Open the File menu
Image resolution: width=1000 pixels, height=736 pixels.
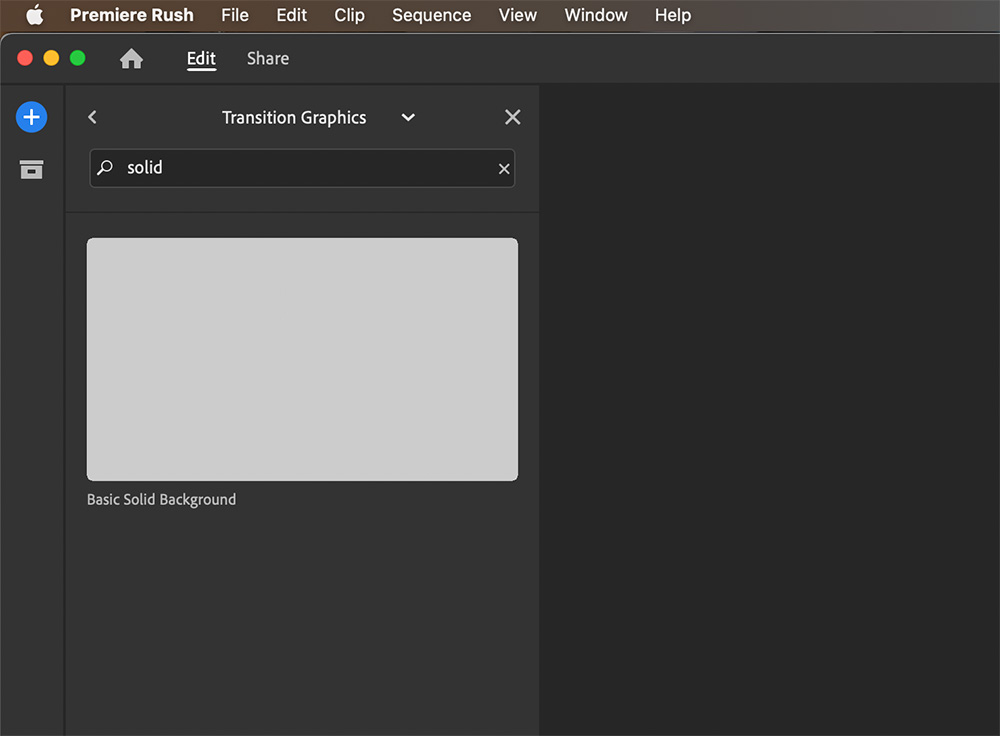pos(235,15)
